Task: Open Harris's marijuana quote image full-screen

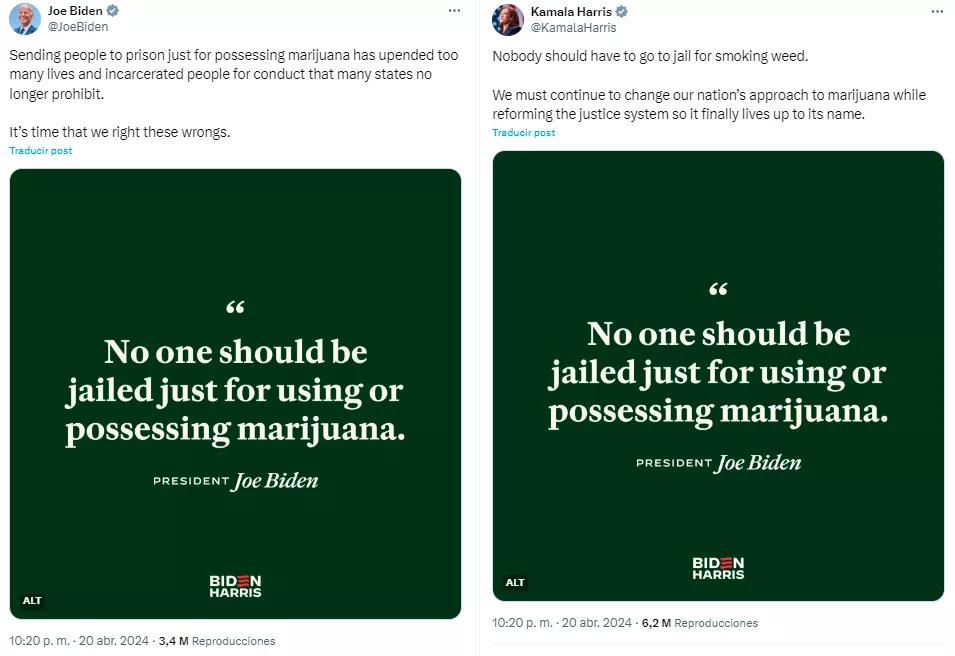Action: pos(718,370)
